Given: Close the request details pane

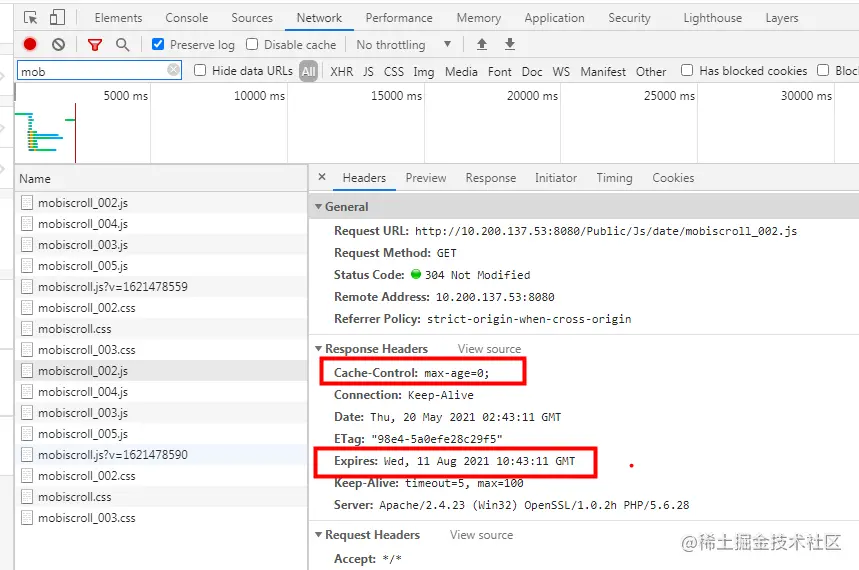Looking at the screenshot, I should (x=322, y=177).
